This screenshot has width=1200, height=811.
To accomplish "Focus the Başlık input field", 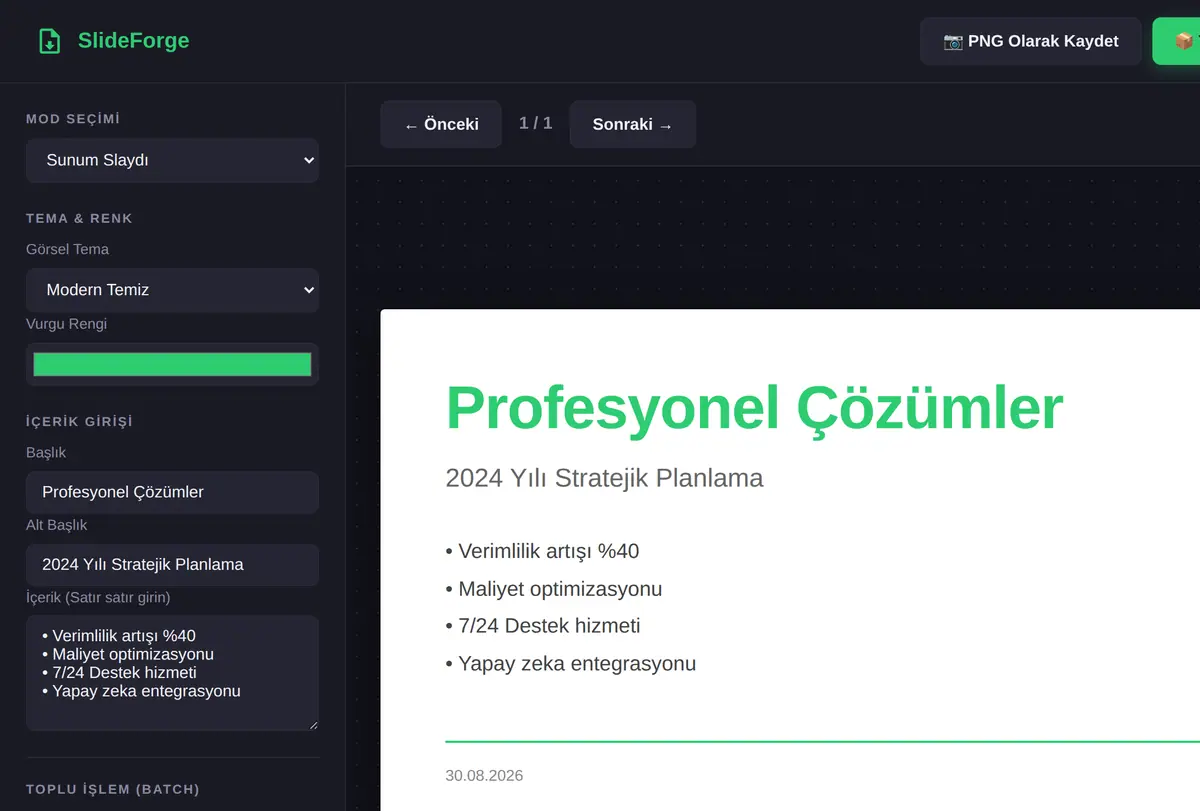I will click(172, 492).
